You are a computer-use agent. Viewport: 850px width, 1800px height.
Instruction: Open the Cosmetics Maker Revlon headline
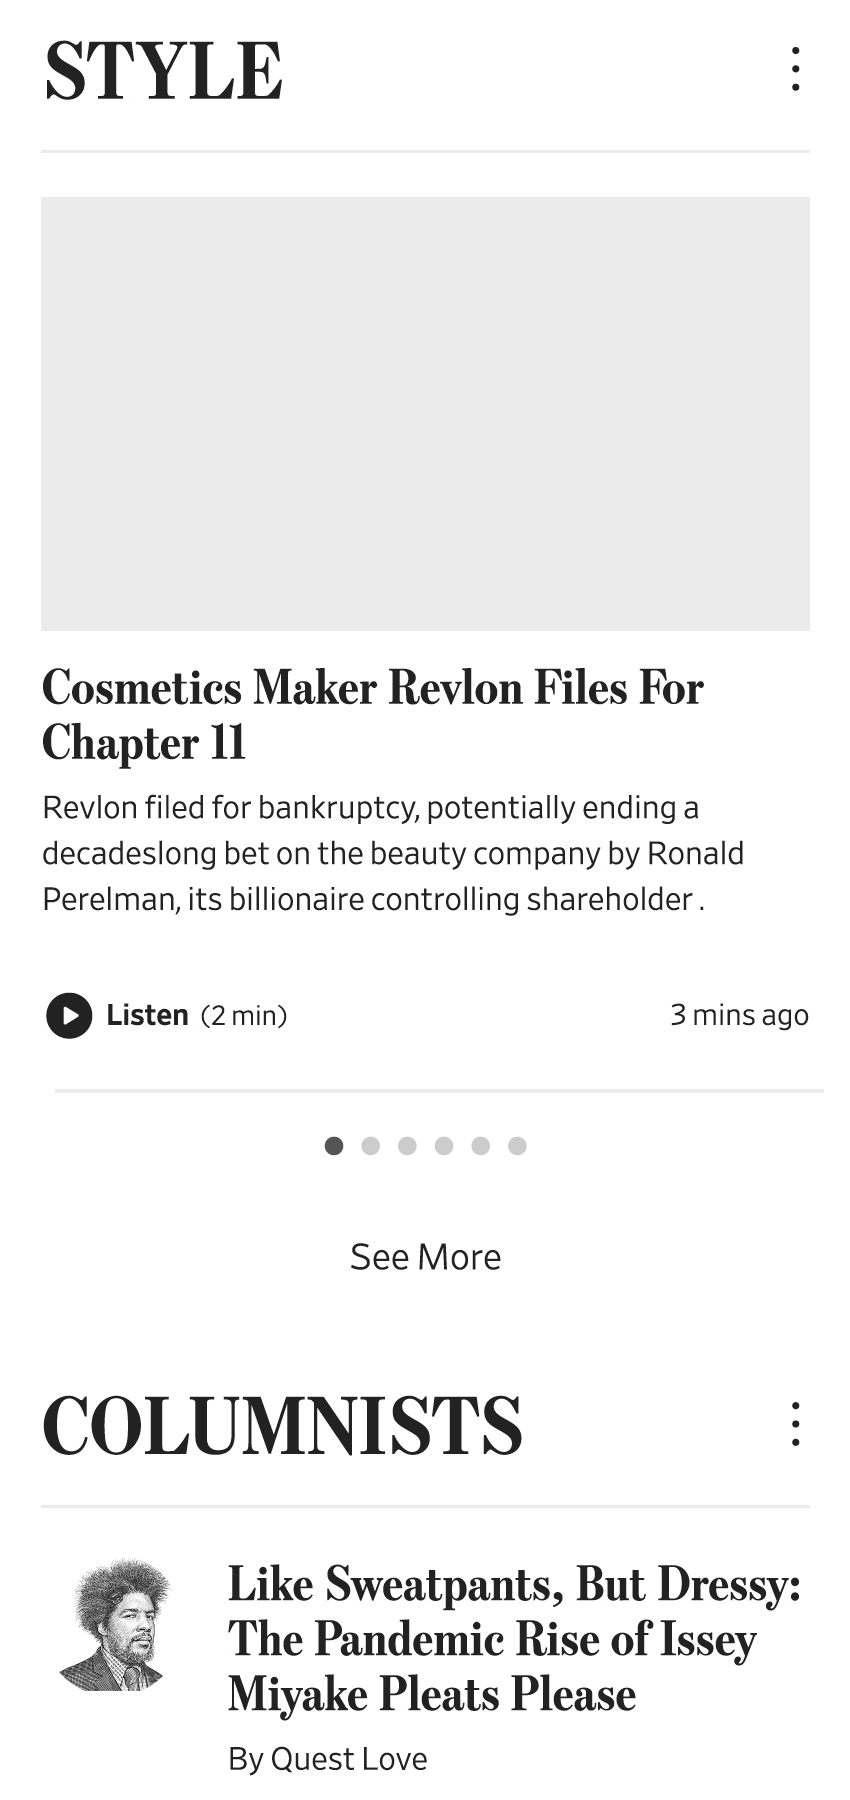373,714
